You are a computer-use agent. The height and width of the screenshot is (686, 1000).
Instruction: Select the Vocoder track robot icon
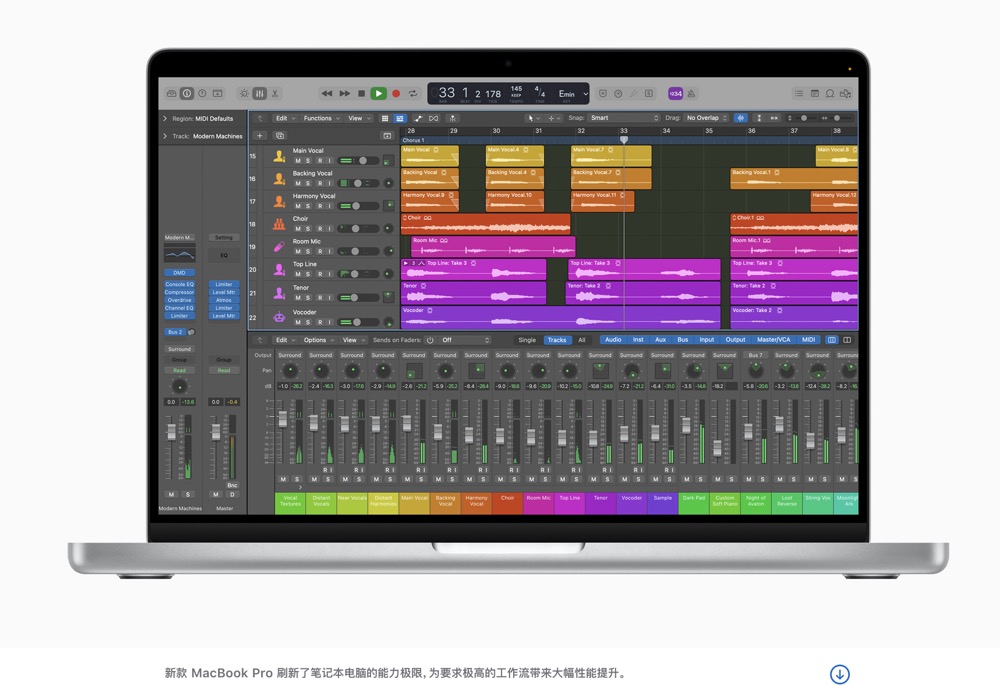click(x=279, y=317)
